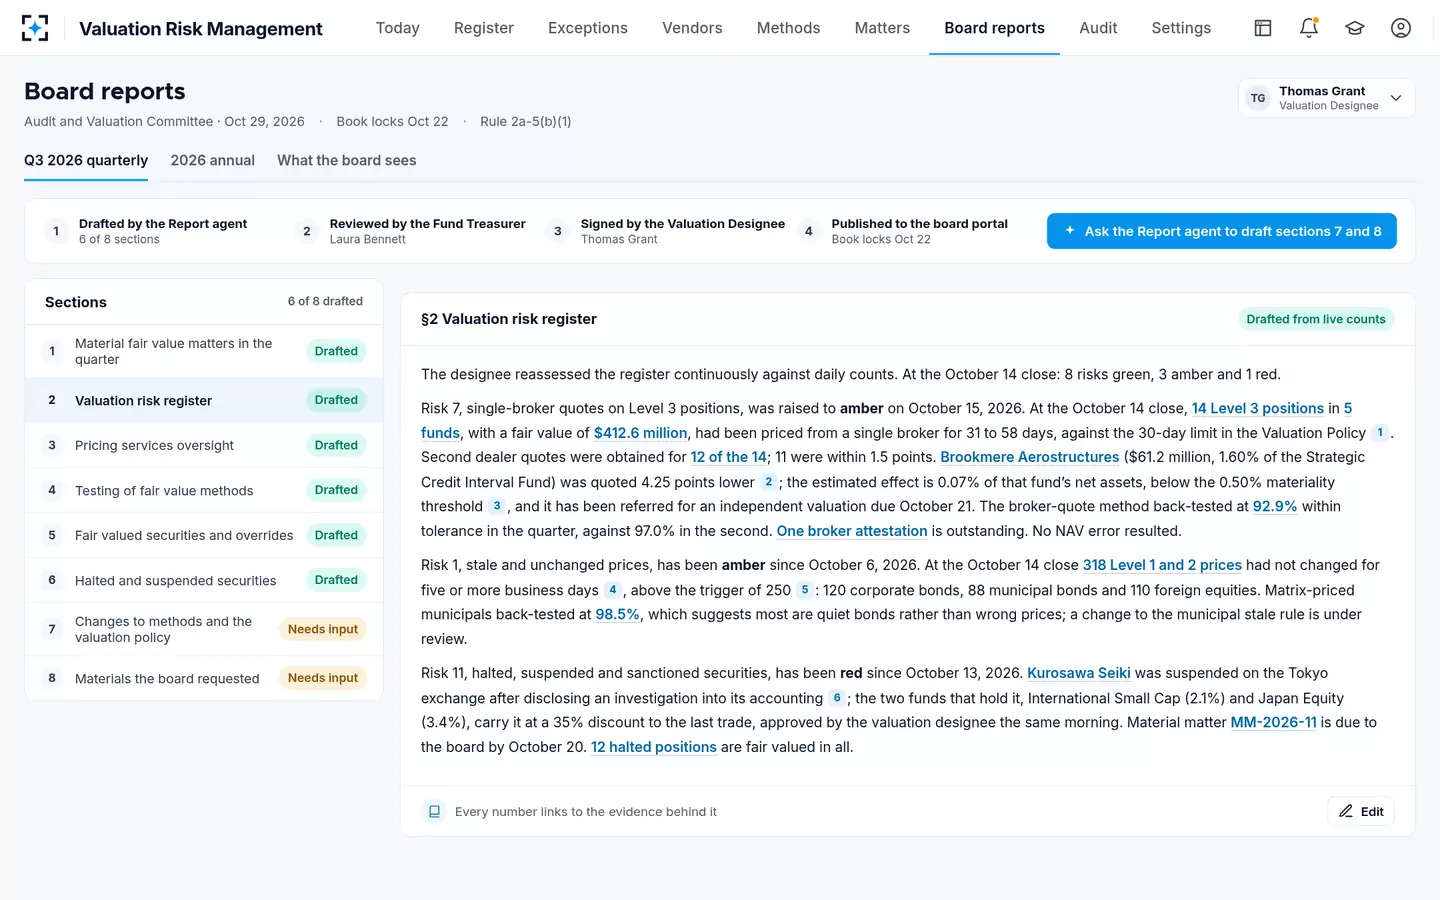Open the Today menu item
Viewport: 1440px width, 900px height.
[397, 28]
